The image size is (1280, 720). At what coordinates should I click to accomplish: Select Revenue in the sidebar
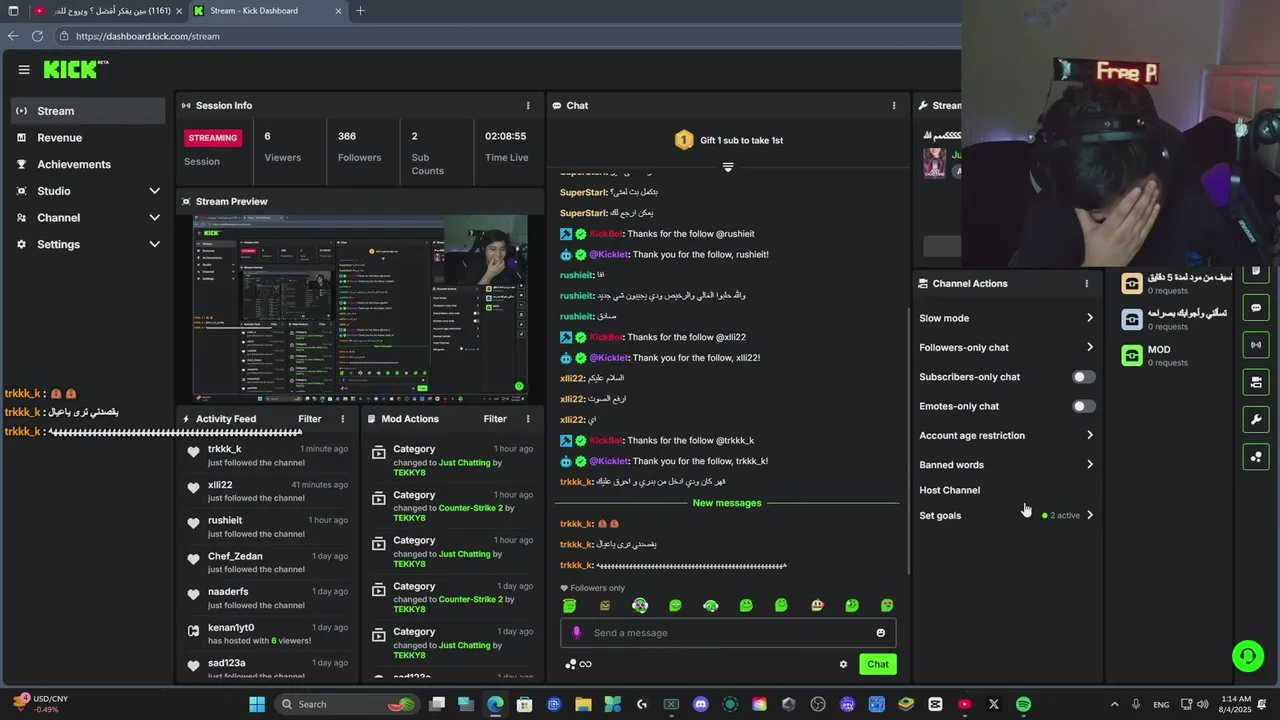pyautogui.click(x=87, y=138)
